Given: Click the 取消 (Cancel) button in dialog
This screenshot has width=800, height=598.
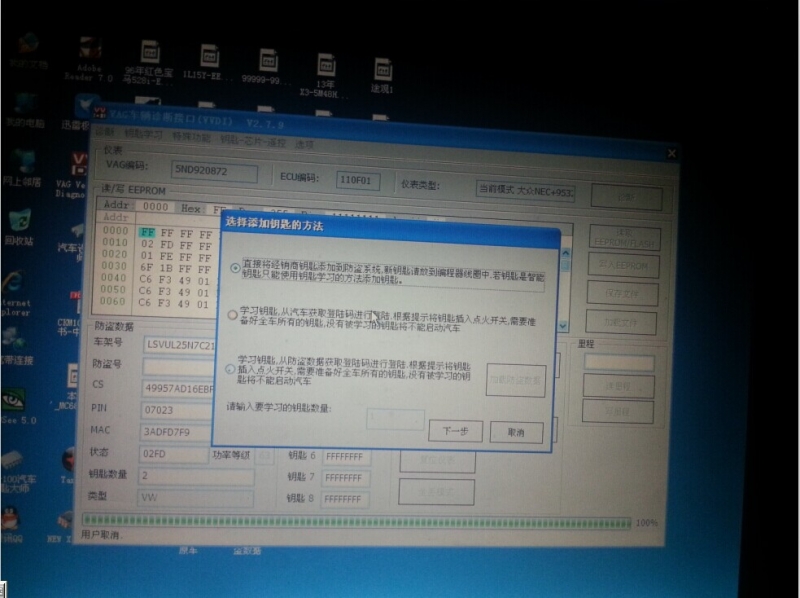Looking at the screenshot, I should [x=516, y=433].
